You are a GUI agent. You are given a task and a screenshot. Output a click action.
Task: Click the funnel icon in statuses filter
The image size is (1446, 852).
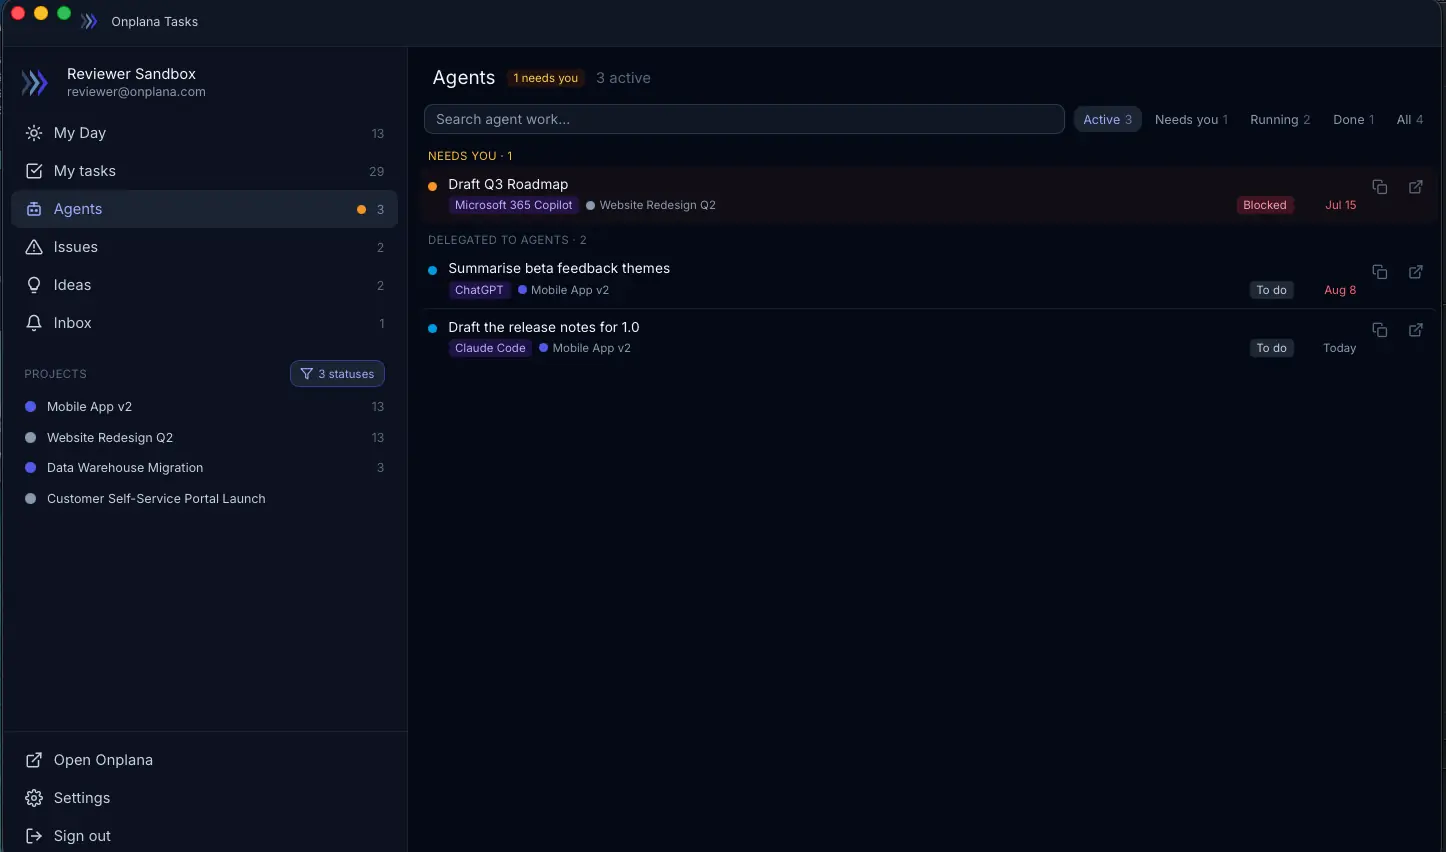(x=307, y=374)
